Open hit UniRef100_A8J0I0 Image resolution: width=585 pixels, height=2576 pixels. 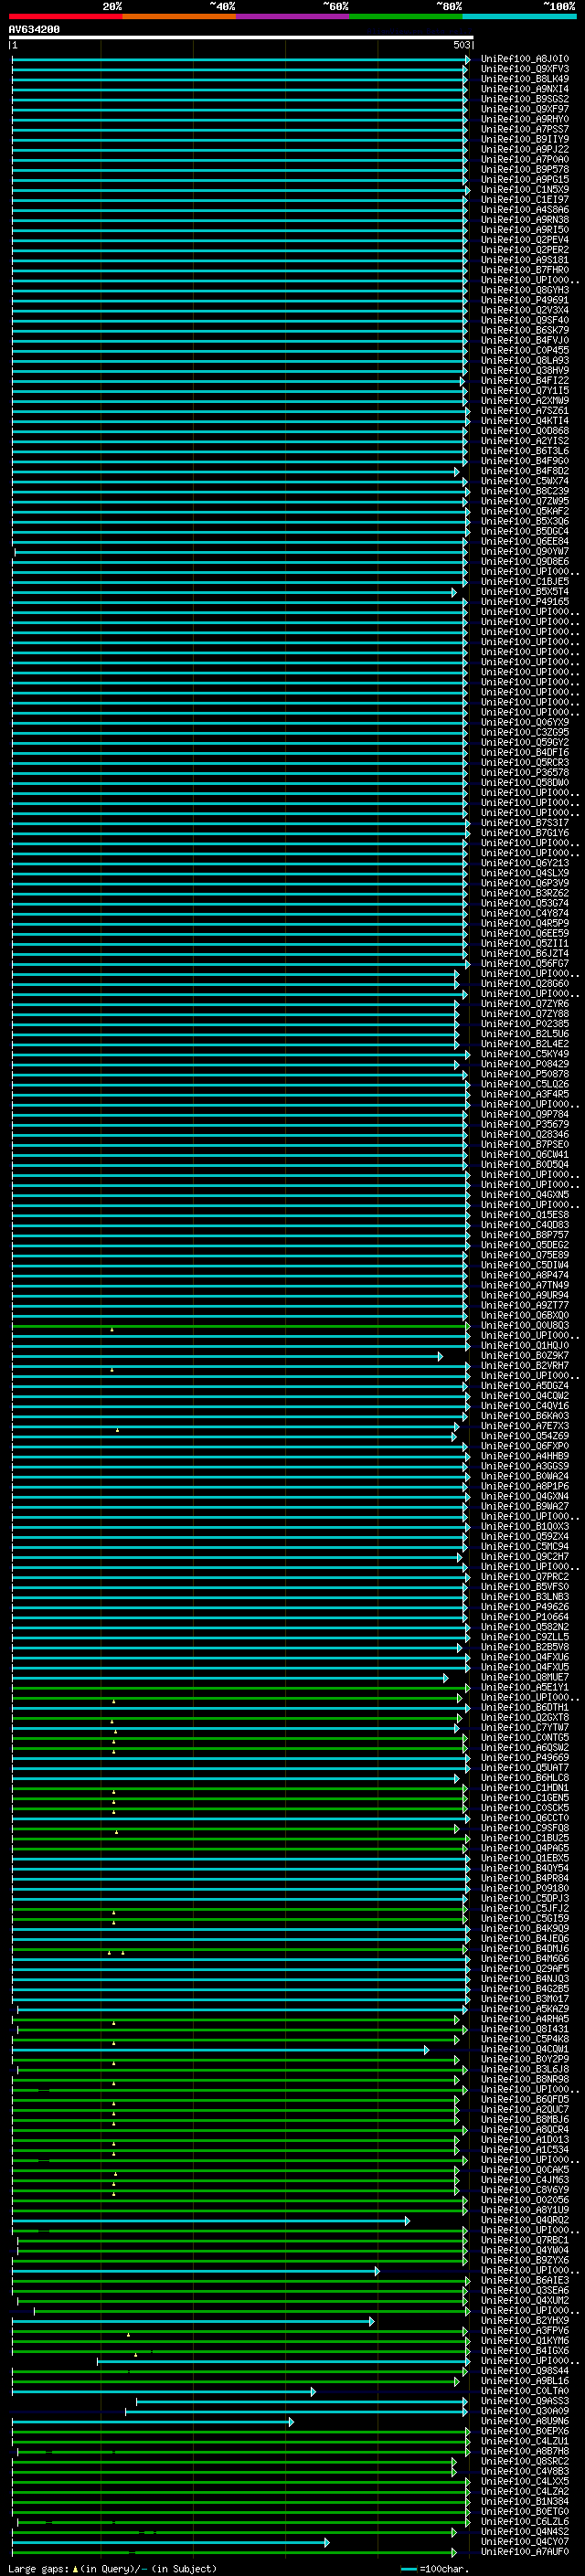coord(524,59)
